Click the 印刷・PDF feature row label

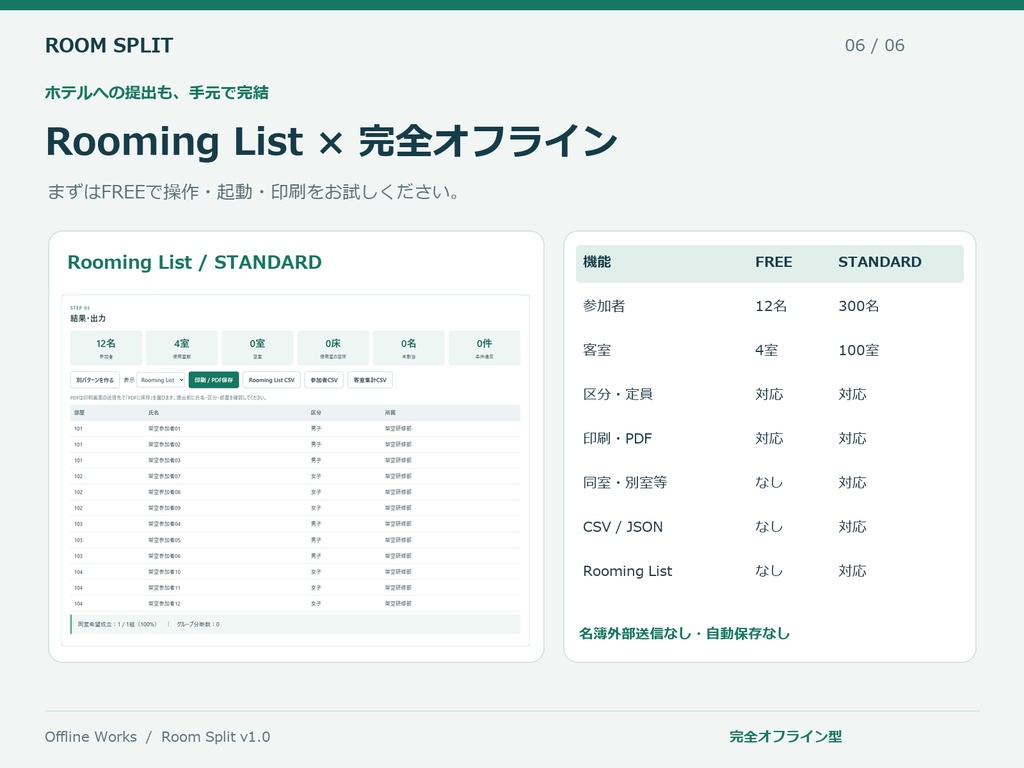[617, 438]
